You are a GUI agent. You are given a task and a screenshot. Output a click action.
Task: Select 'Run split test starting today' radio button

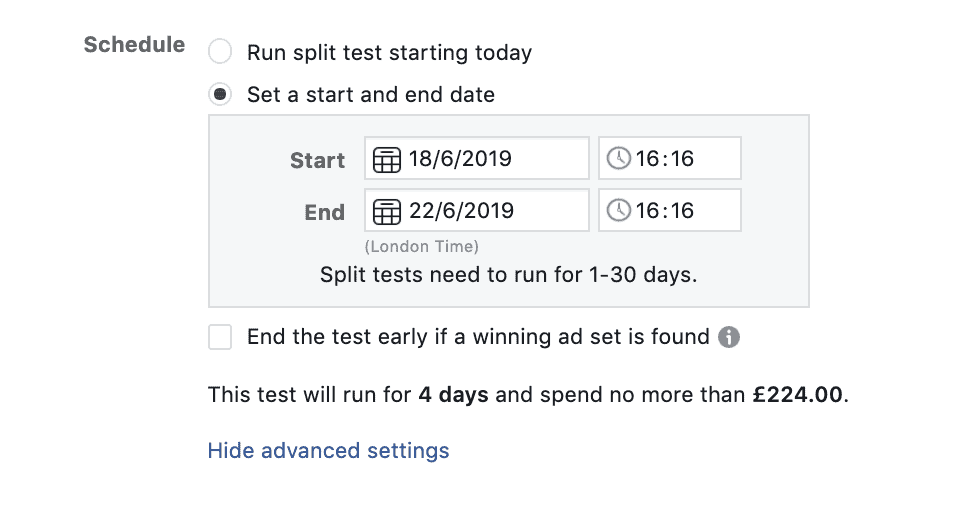tap(220, 52)
